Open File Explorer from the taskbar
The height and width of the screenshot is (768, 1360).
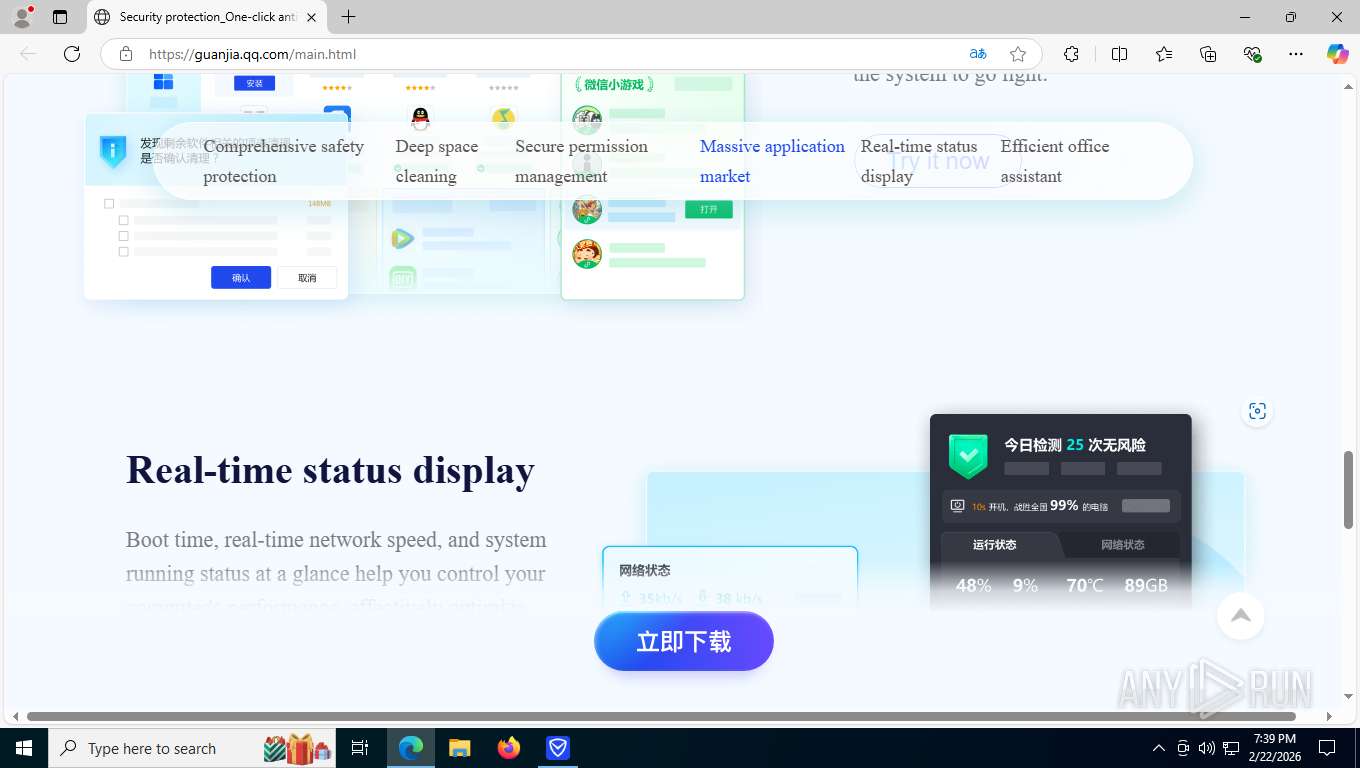click(459, 747)
